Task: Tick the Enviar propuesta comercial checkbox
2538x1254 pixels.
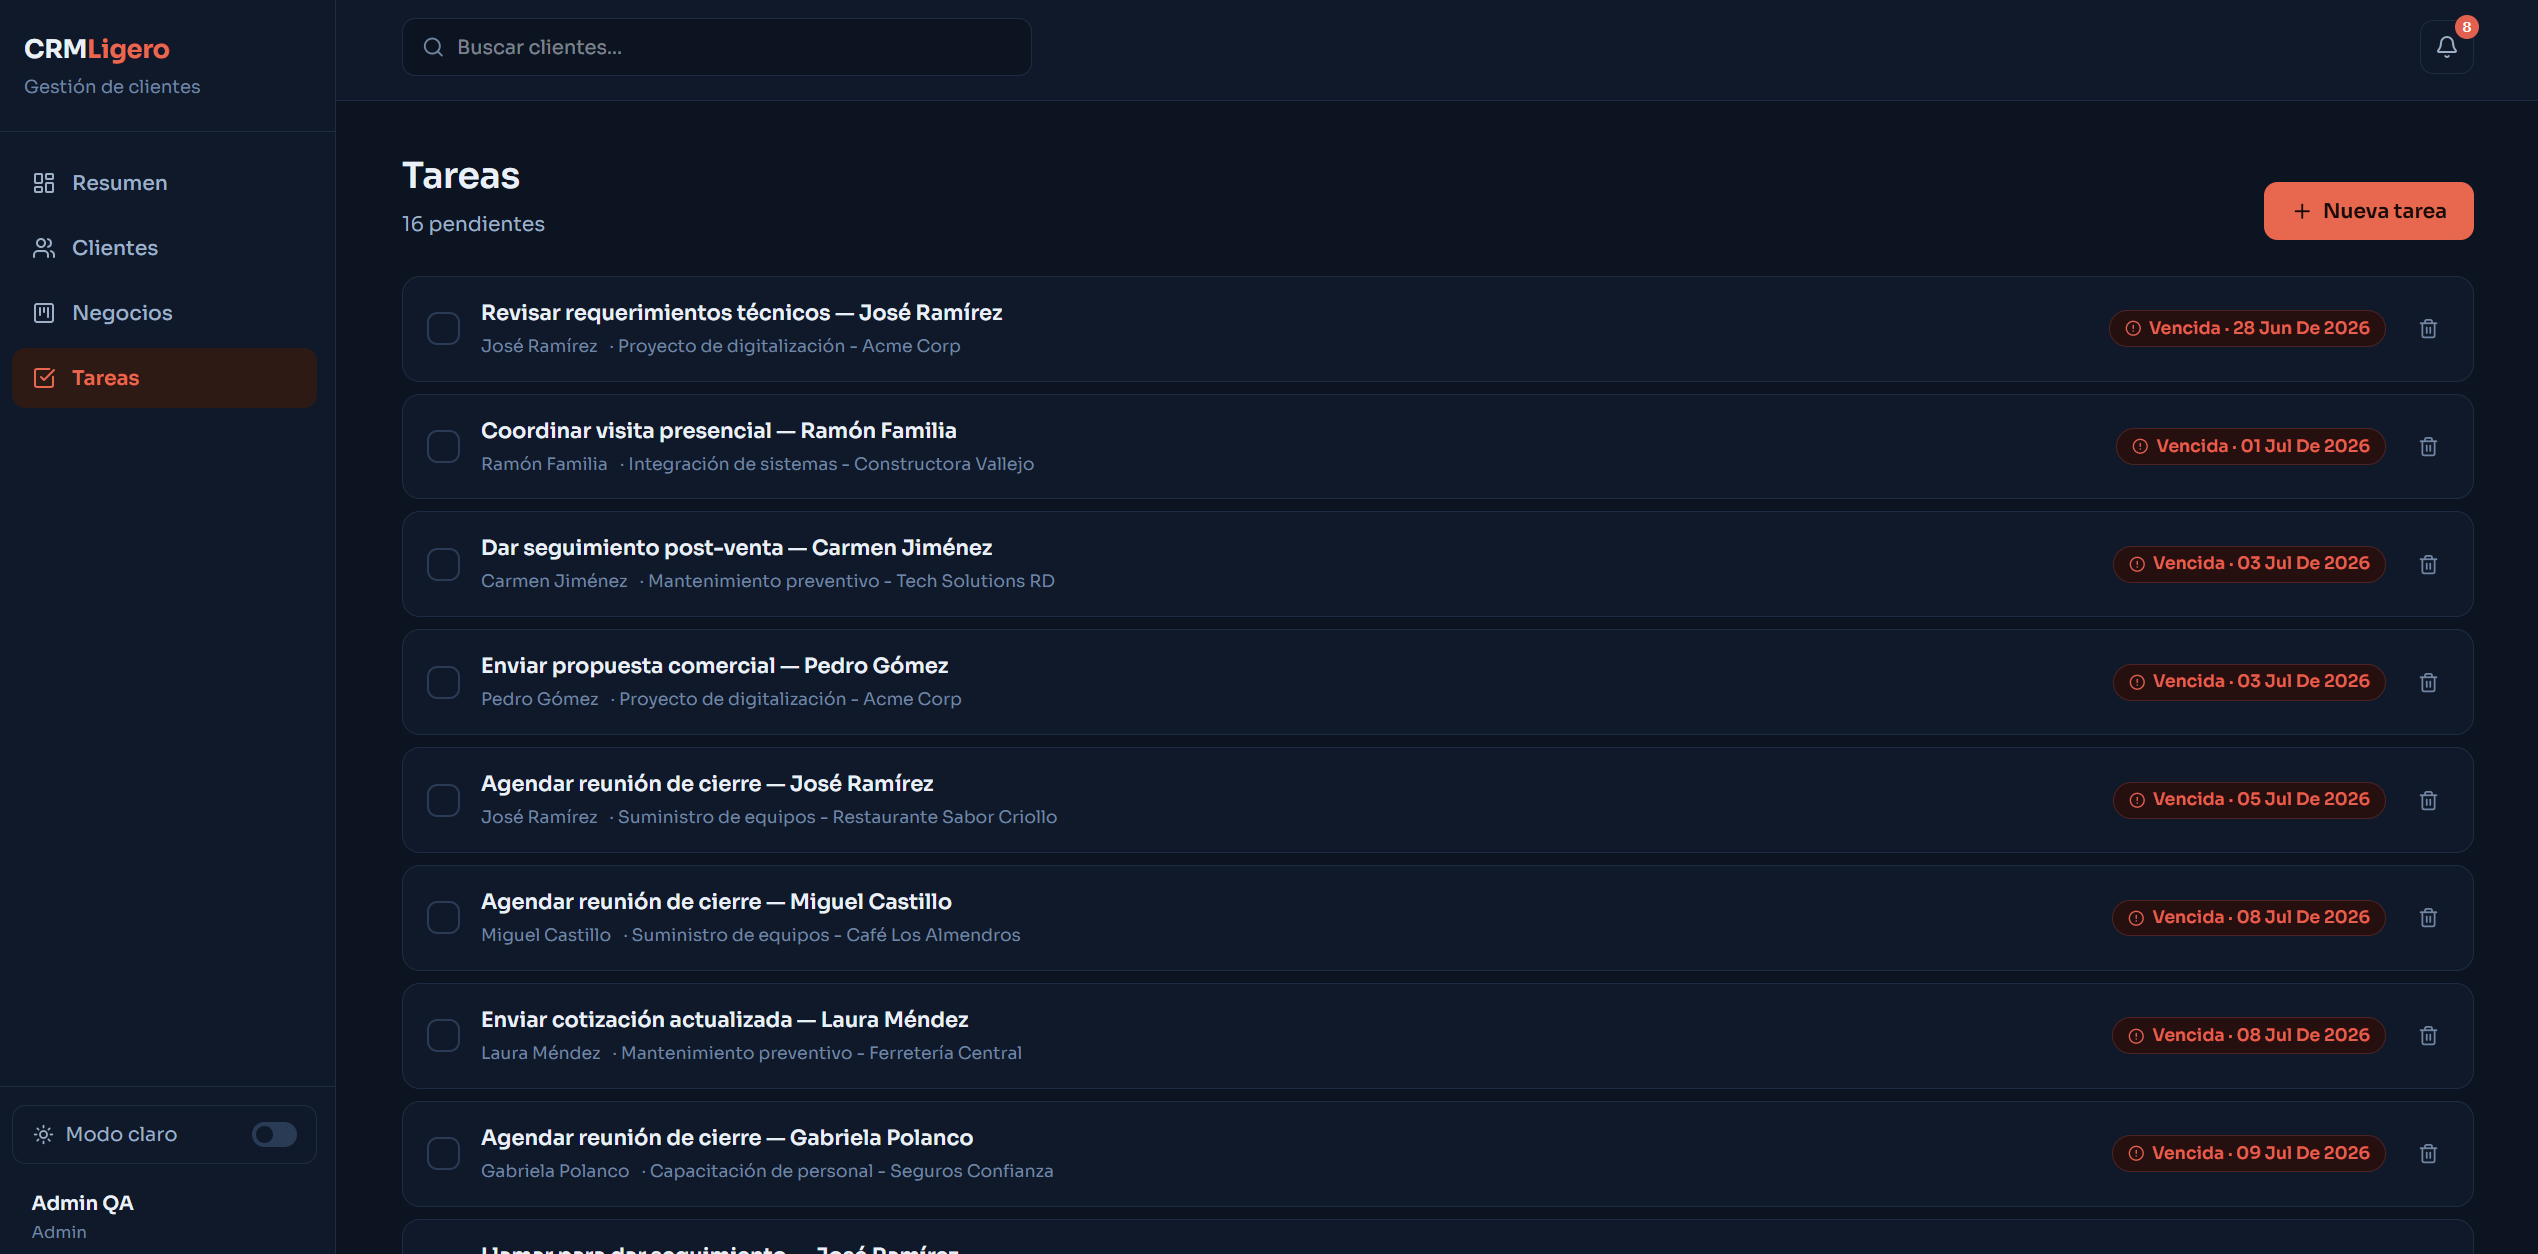Action: 443,683
